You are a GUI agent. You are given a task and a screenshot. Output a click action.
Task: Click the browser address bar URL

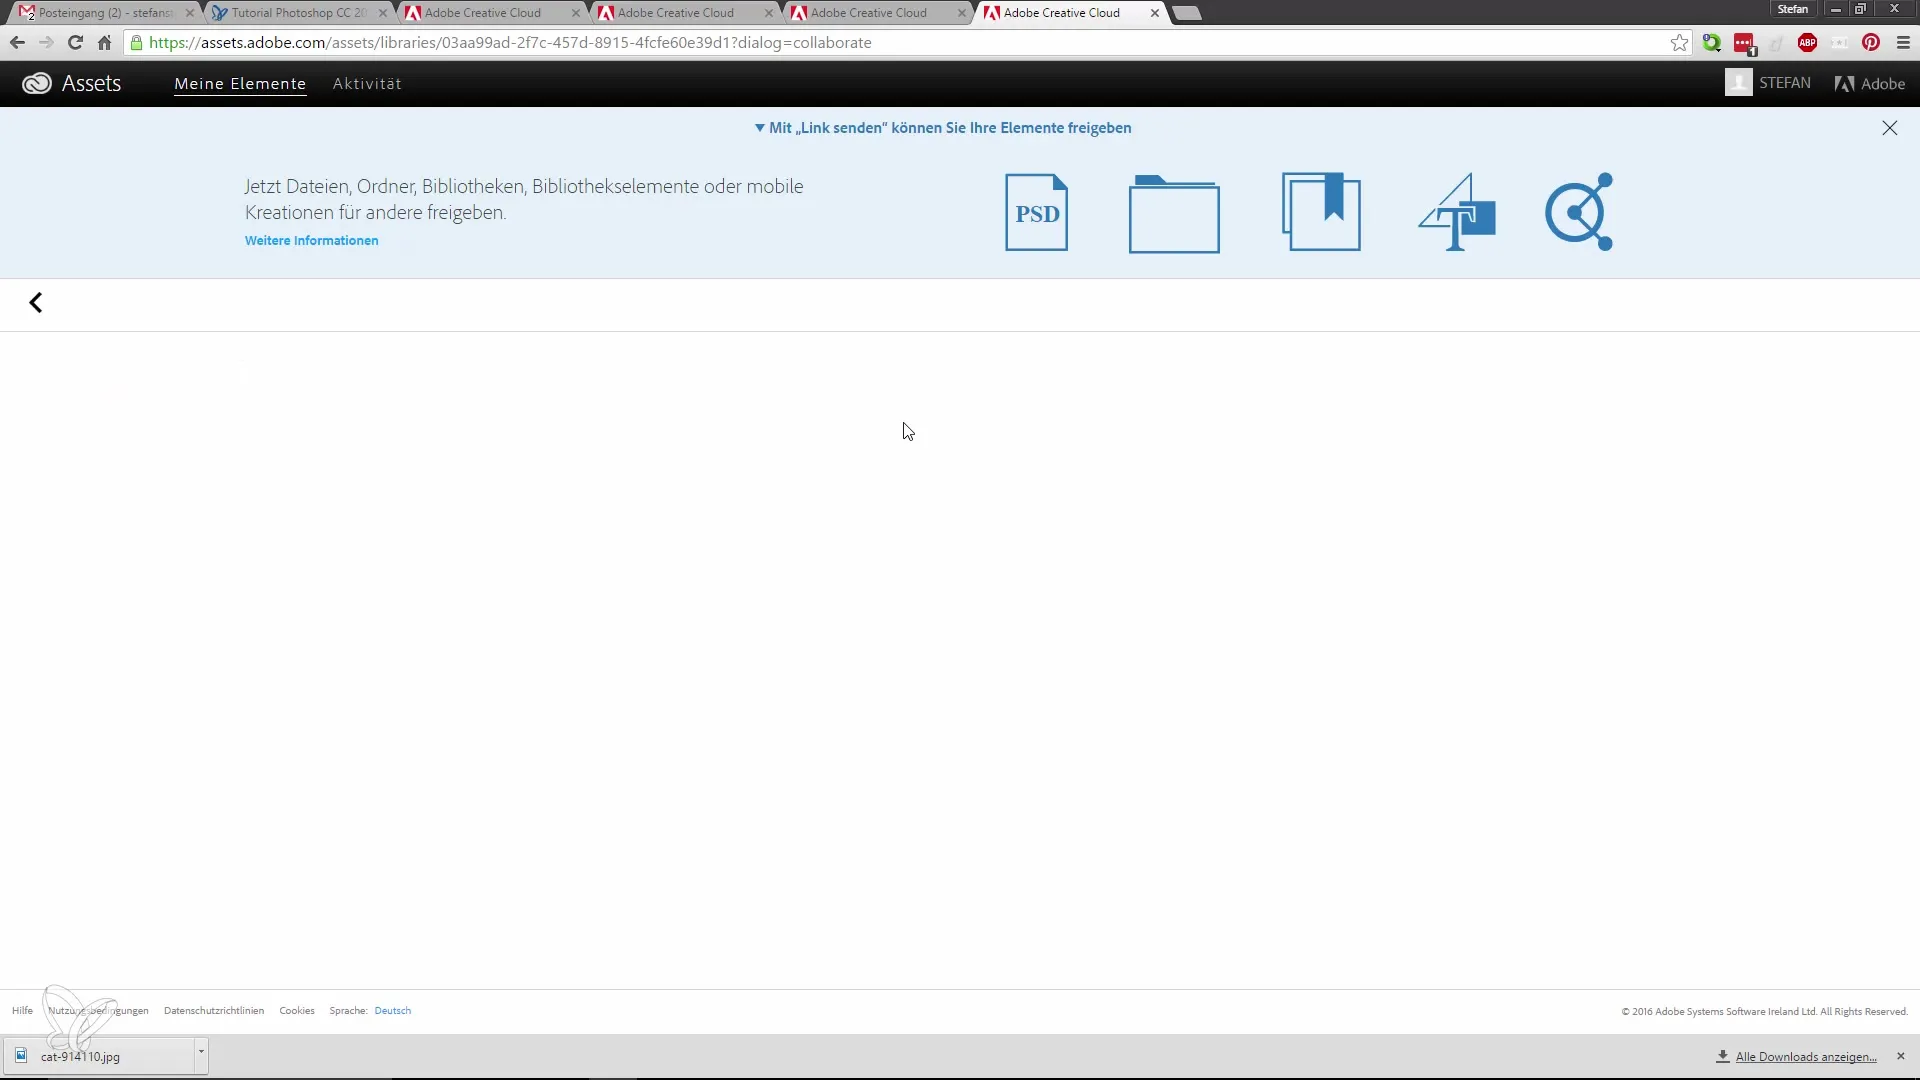[510, 43]
